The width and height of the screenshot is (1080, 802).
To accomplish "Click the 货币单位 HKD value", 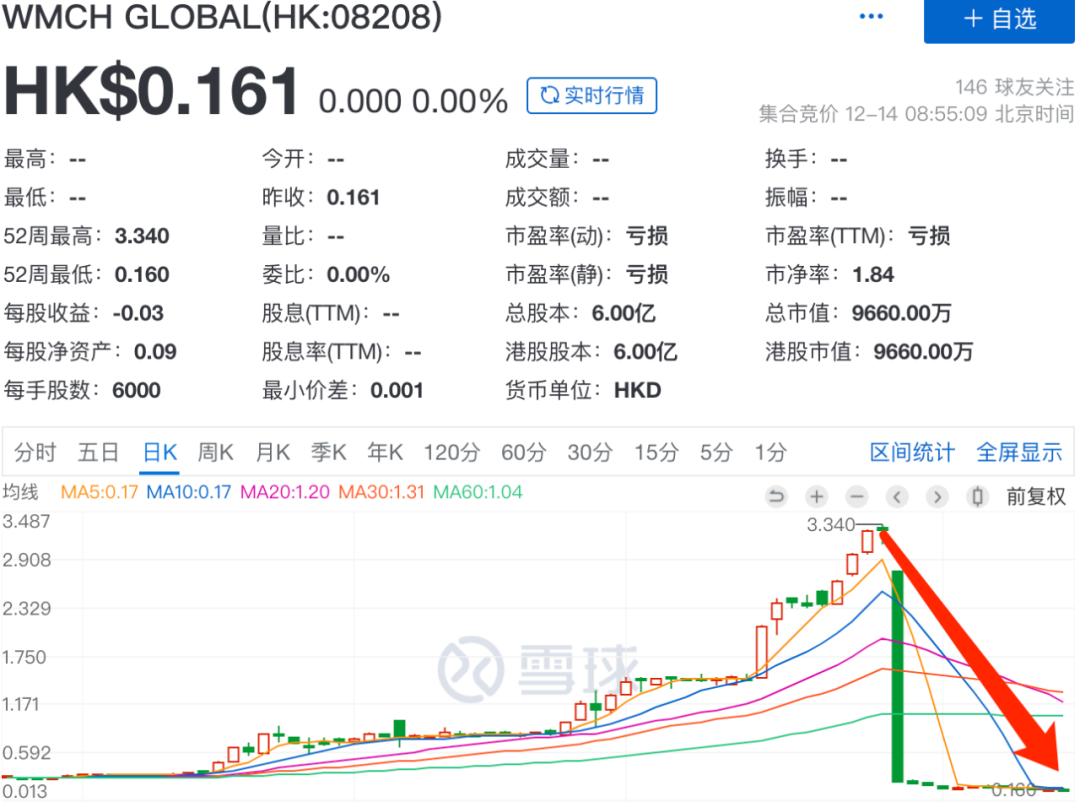I will (x=637, y=391).
